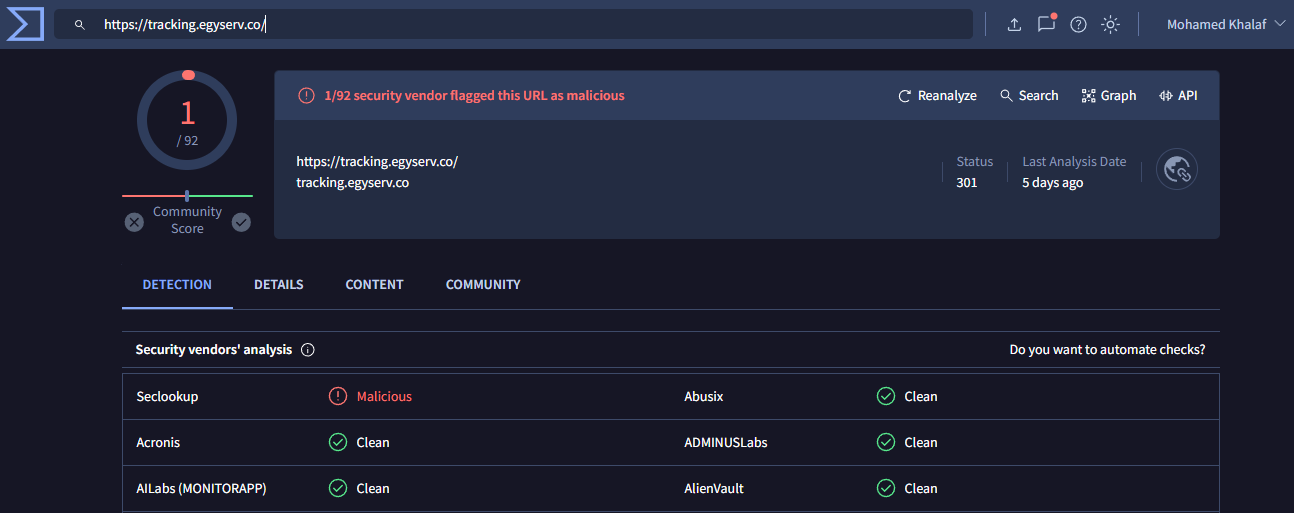
Task: Click the search magnifier in URL bar
Action: coord(80,25)
